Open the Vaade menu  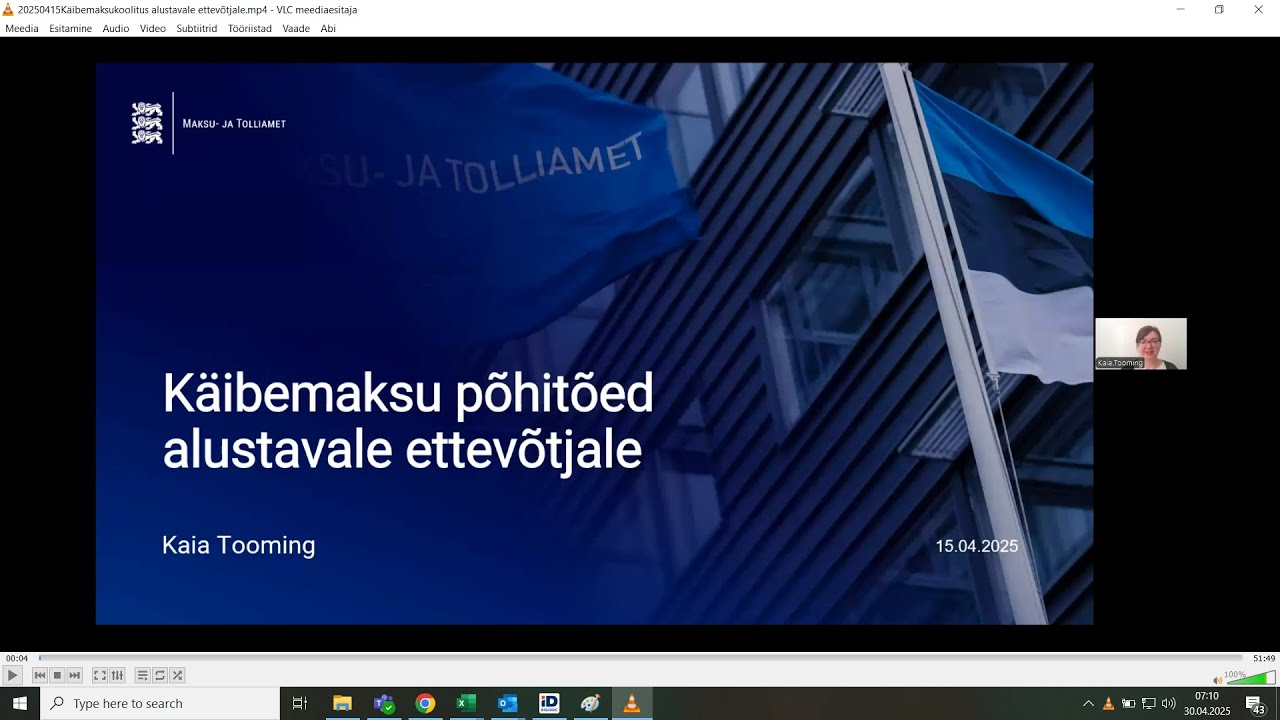coord(296,28)
